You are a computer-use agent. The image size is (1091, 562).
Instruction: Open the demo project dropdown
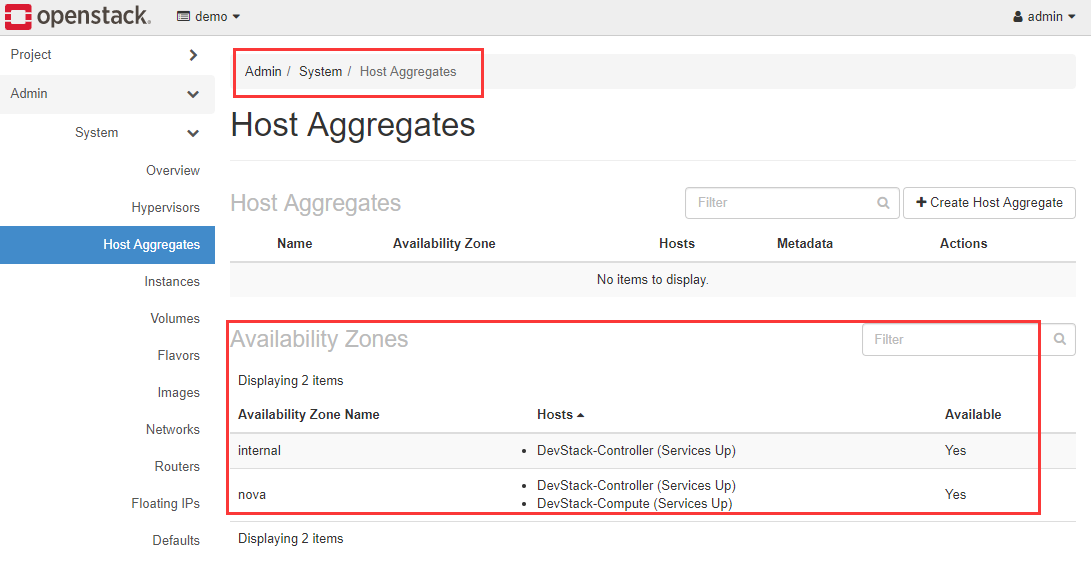(208, 16)
